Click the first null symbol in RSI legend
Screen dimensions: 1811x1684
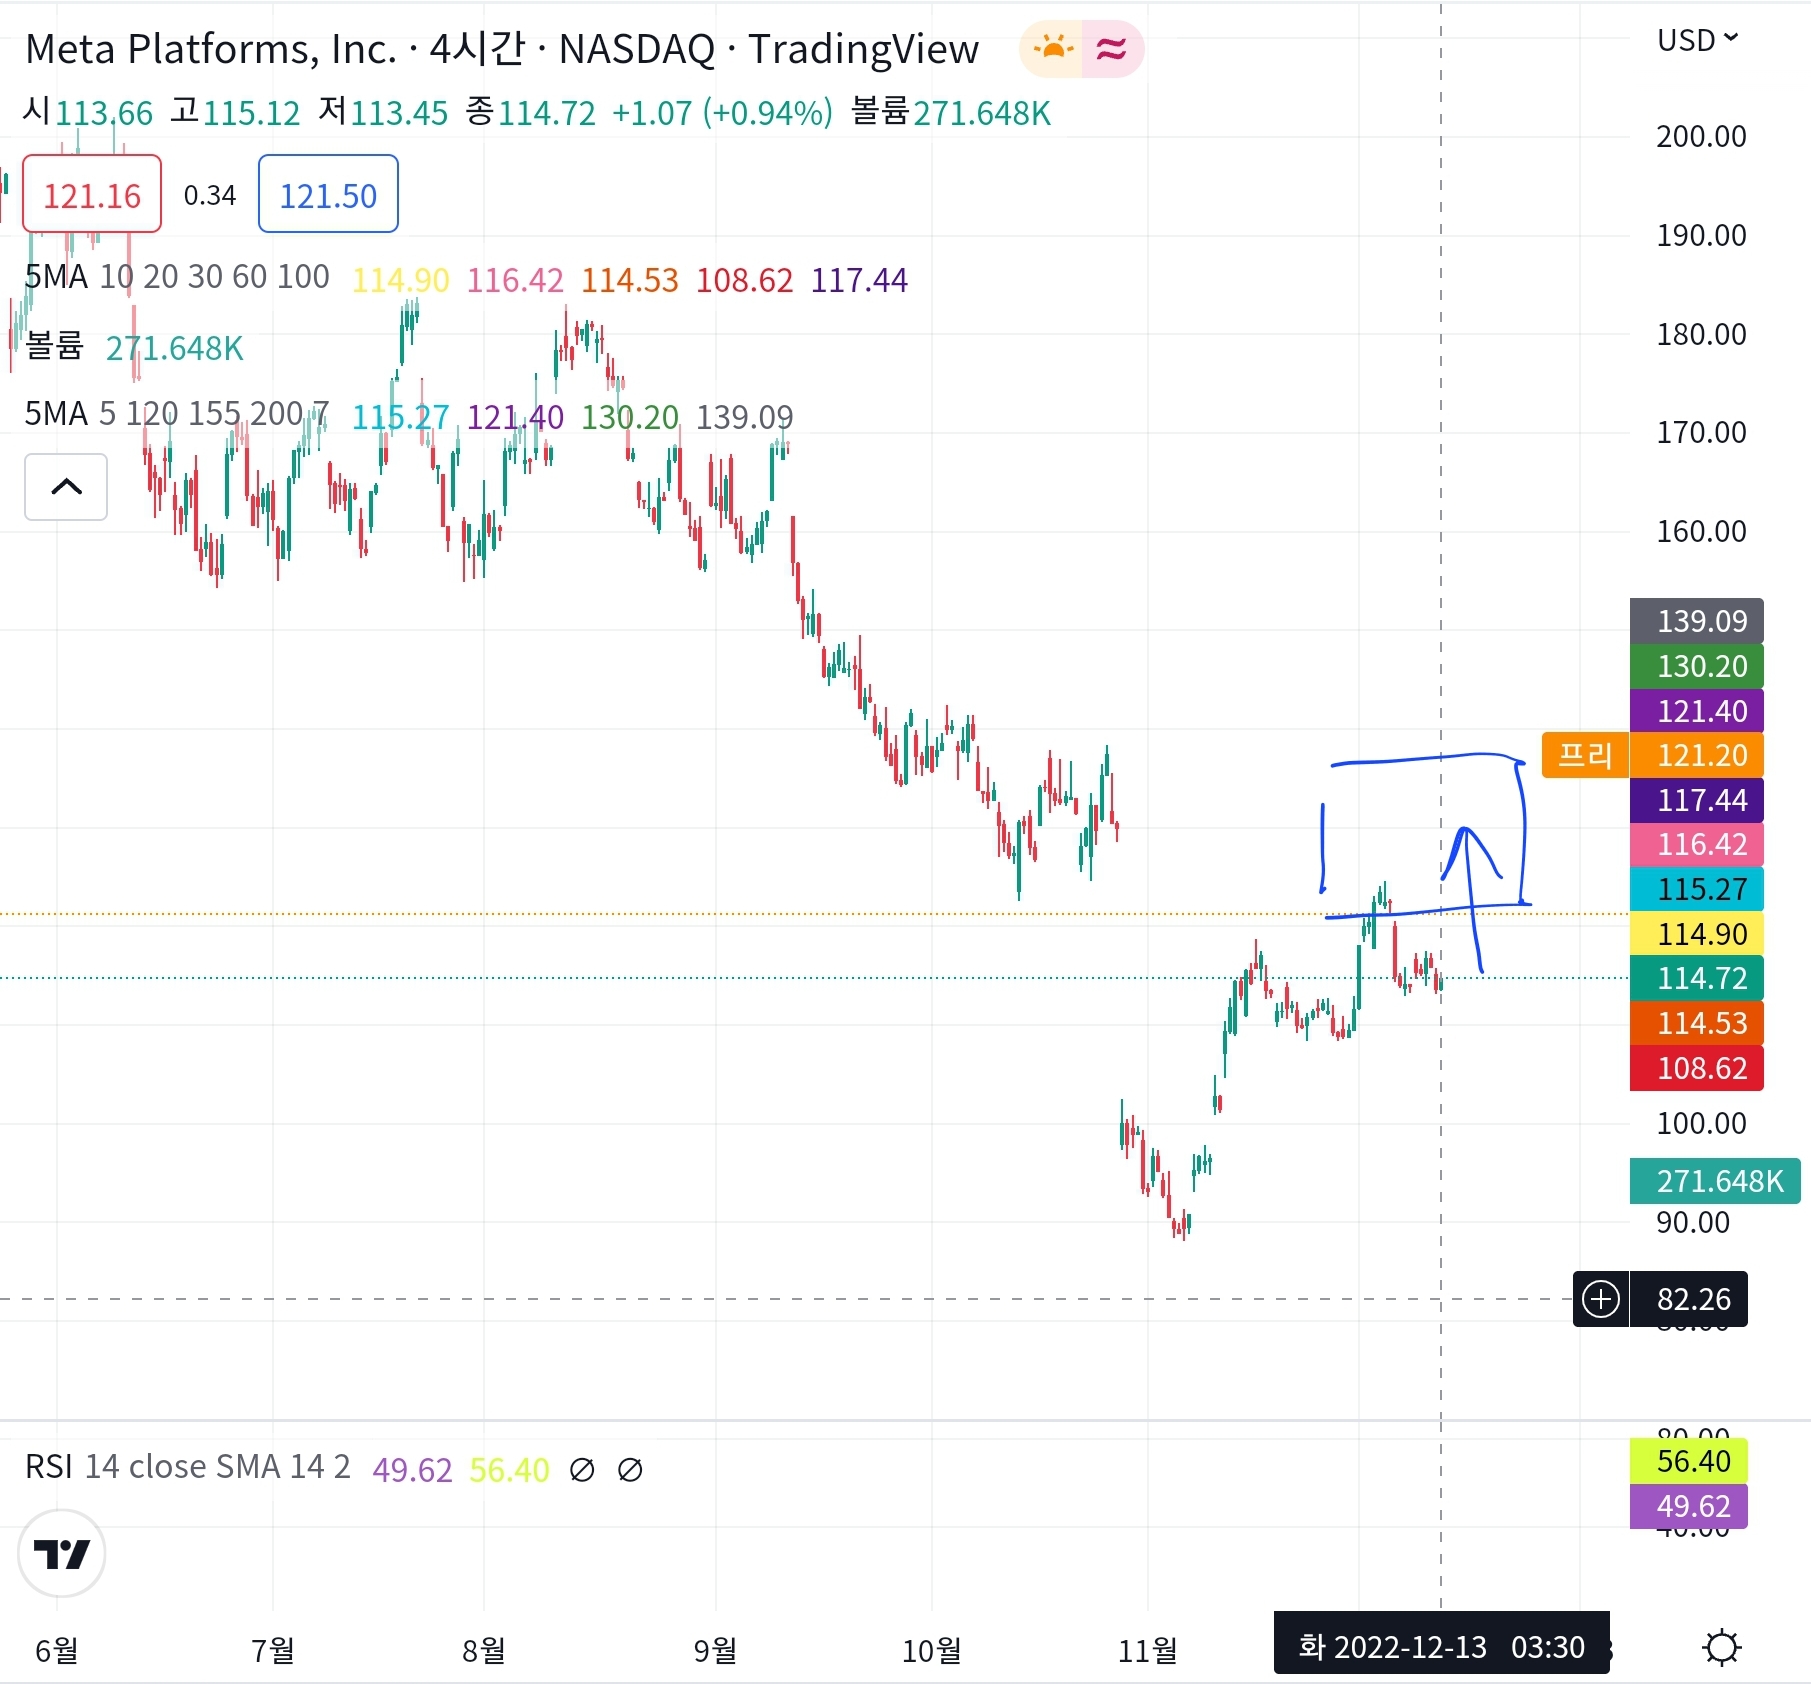click(x=581, y=1470)
